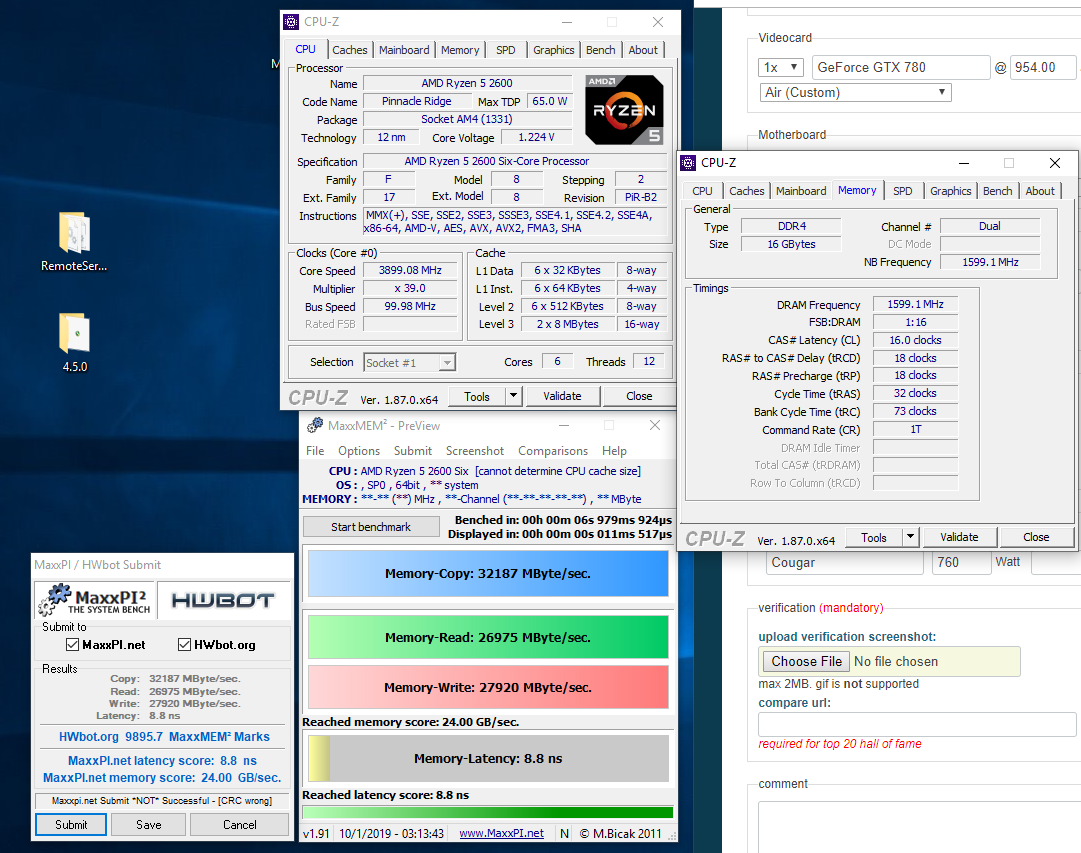Viewport: 1081px width, 853px height.
Task: Expand the Tools dropdown arrow in CPU-Z Memory window
Action: [910, 537]
